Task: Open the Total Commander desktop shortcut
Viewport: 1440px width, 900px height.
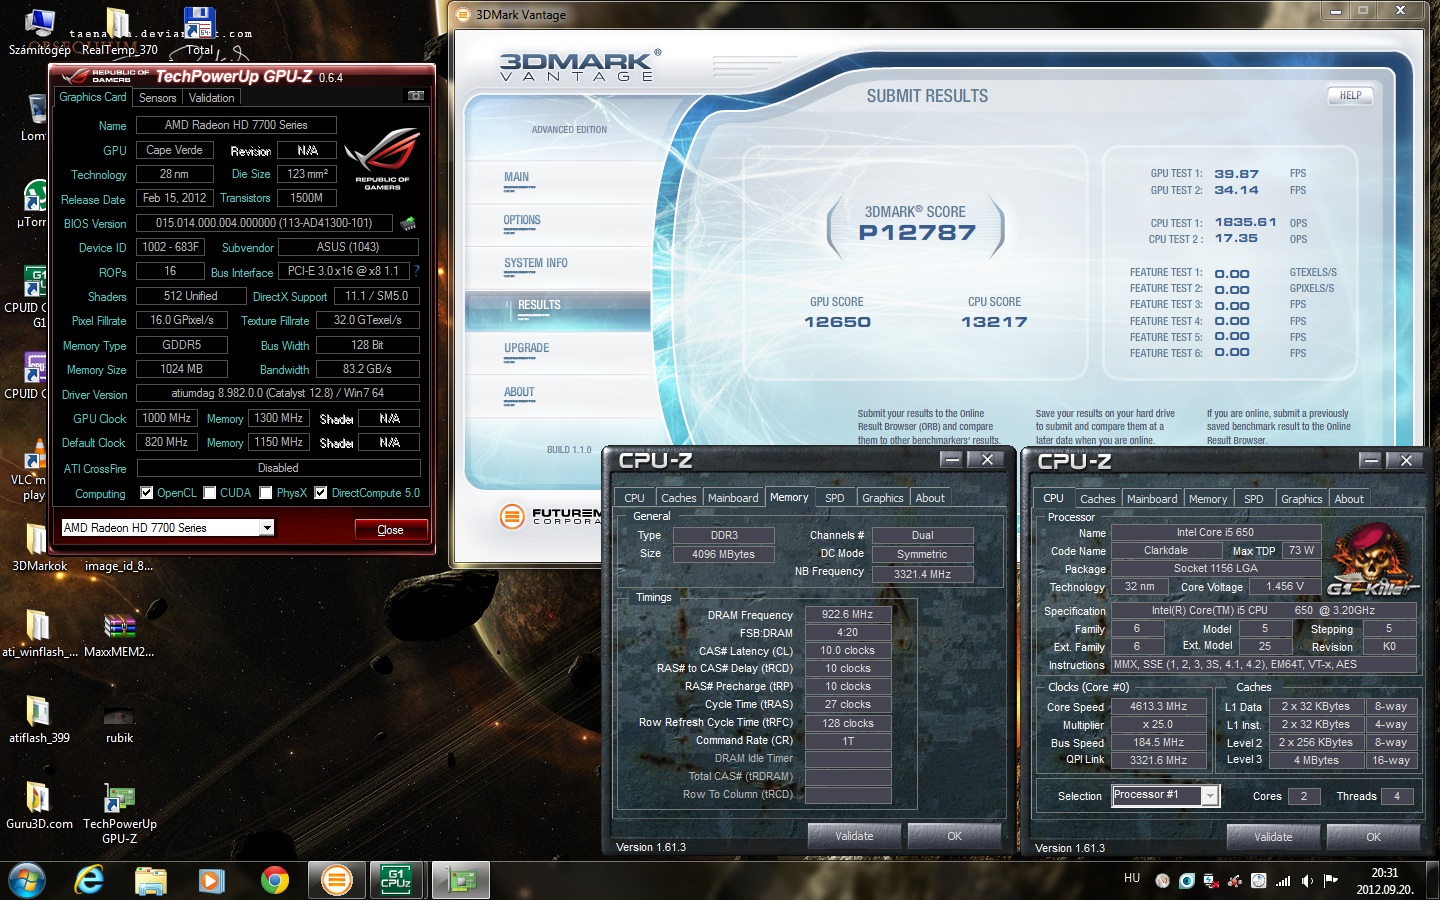Action: (x=199, y=31)
